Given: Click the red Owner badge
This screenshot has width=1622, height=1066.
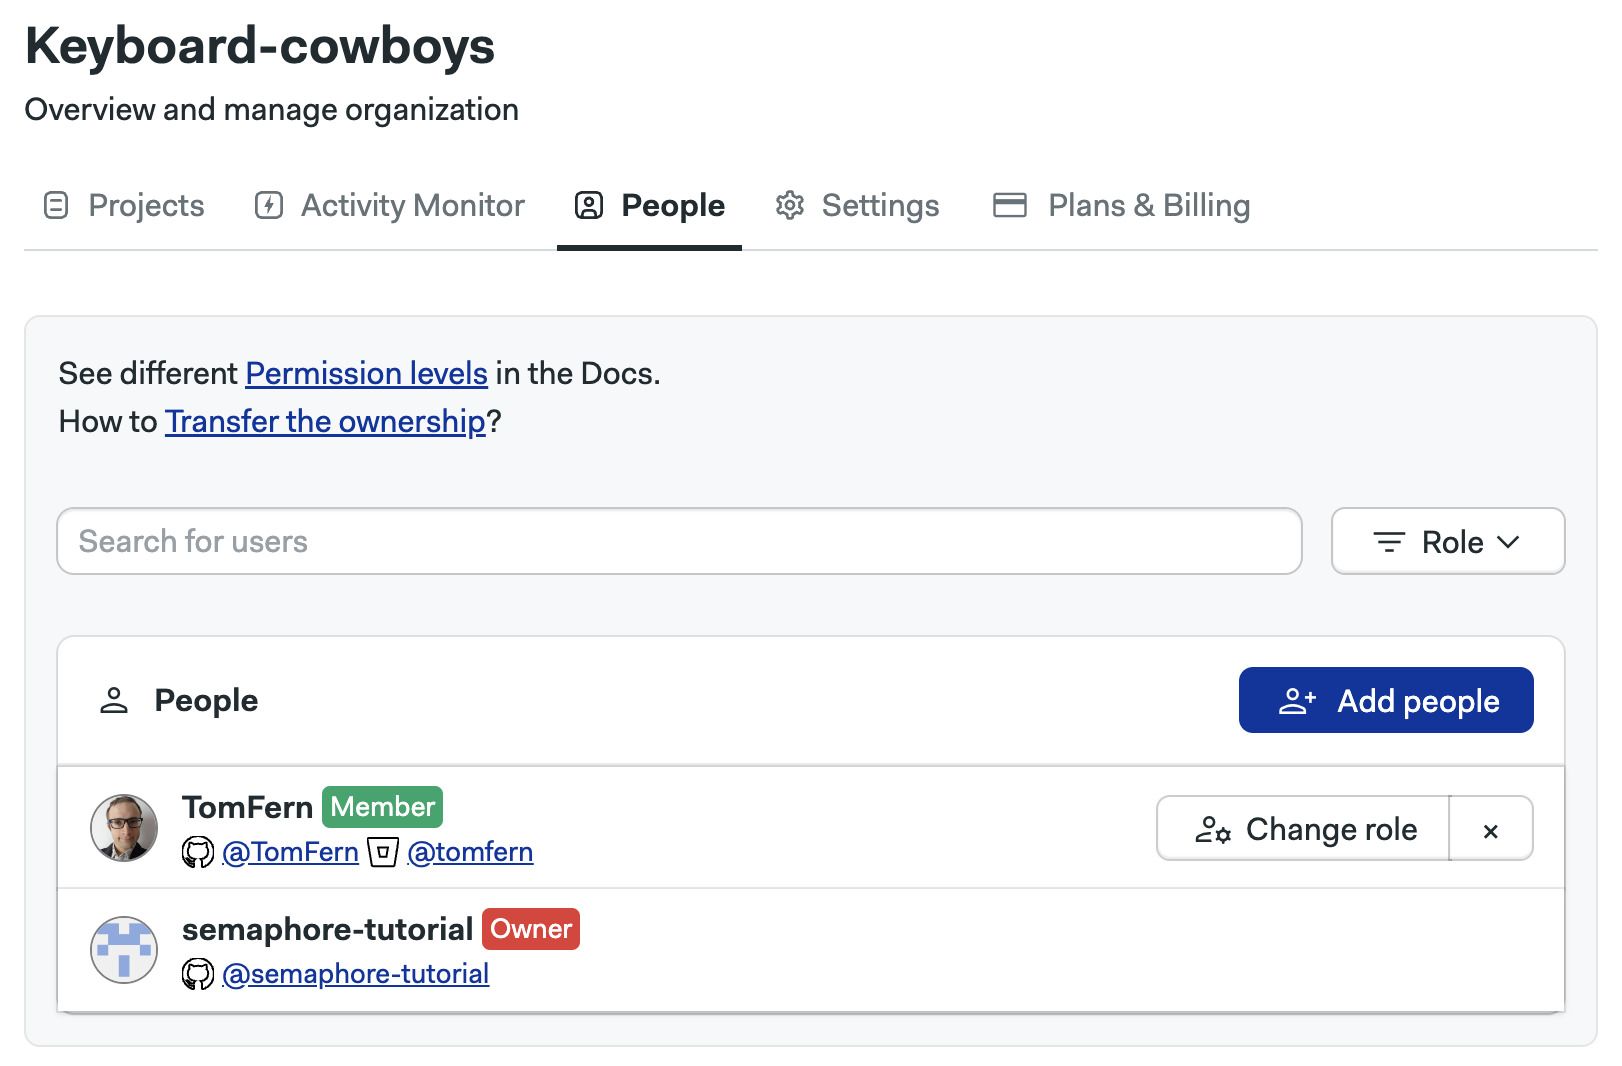Looking at the screenshot, I should (530, 929).
